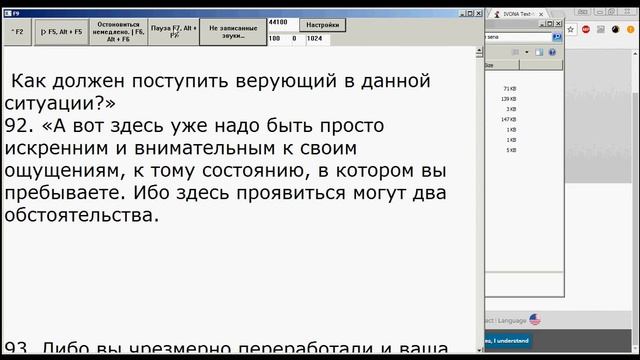Open the blue help icon in side window
The height and width of the screenshot is (360, 640).
coord(552,52)
